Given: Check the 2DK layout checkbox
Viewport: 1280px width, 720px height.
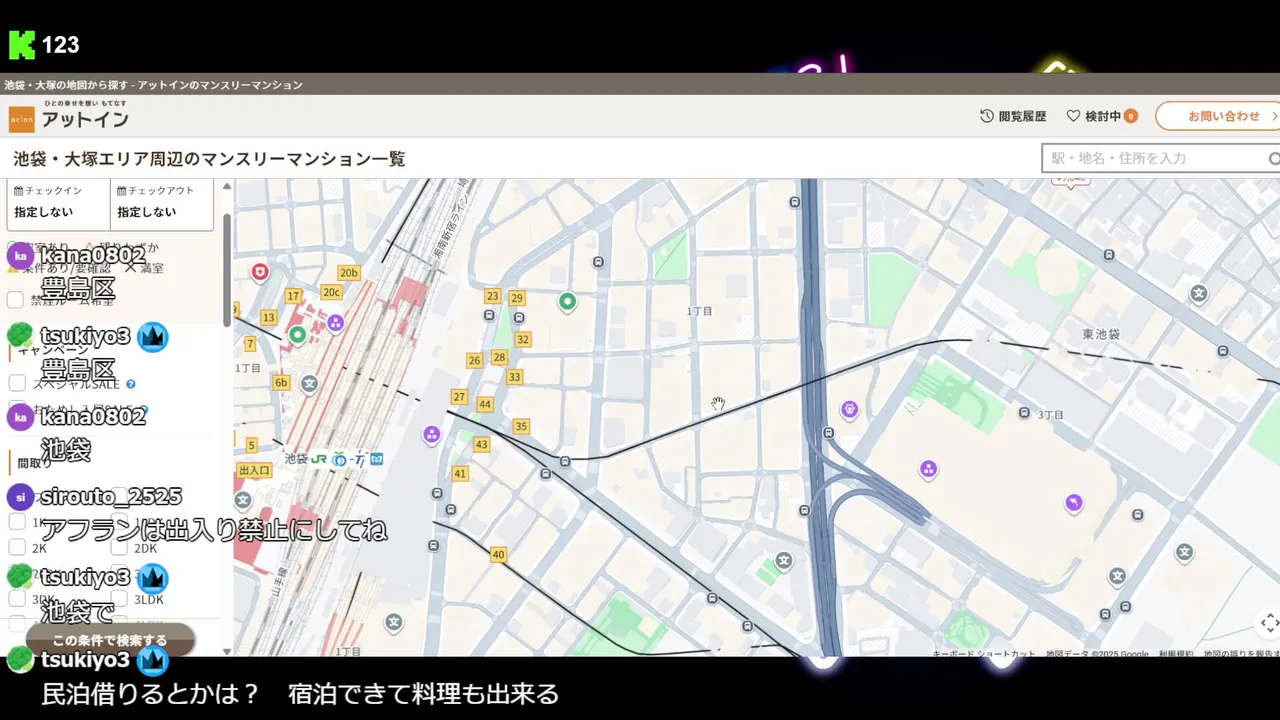Looking at the screenshot, I should [119, 547].
